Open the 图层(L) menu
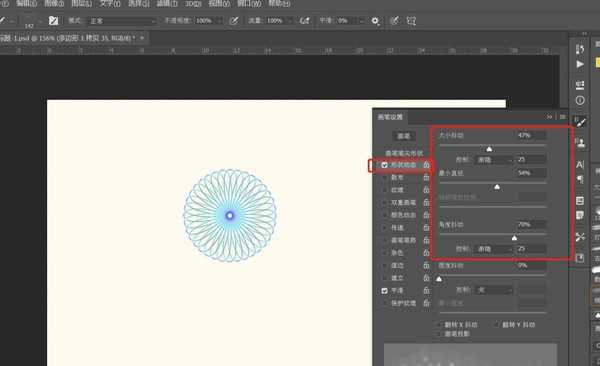The height and width of the screenshot is (366, 600). 82,3
